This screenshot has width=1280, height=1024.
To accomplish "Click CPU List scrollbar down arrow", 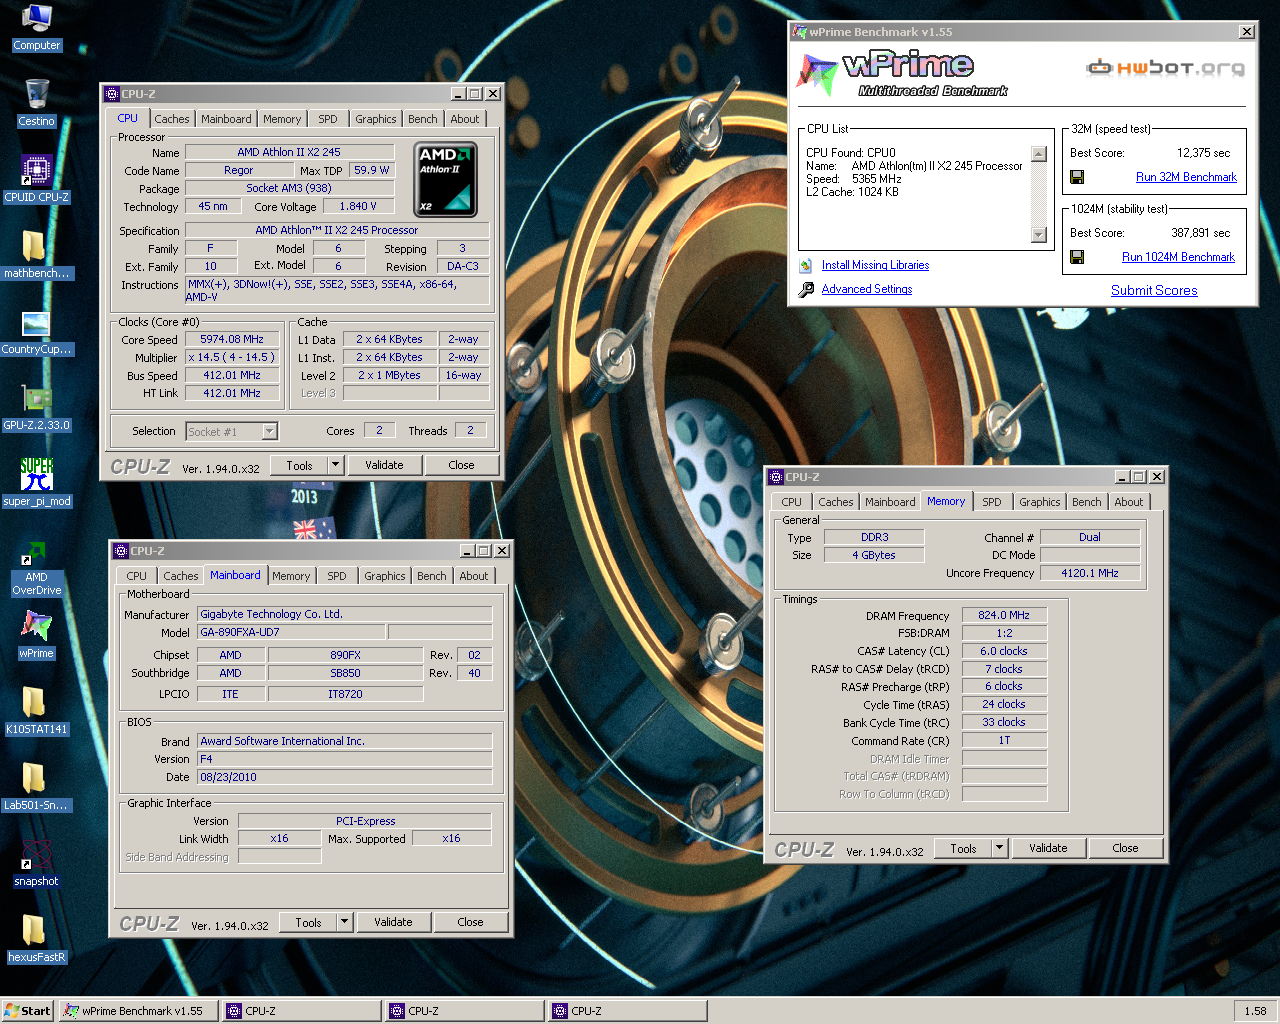I will (x=1039, y=235).
